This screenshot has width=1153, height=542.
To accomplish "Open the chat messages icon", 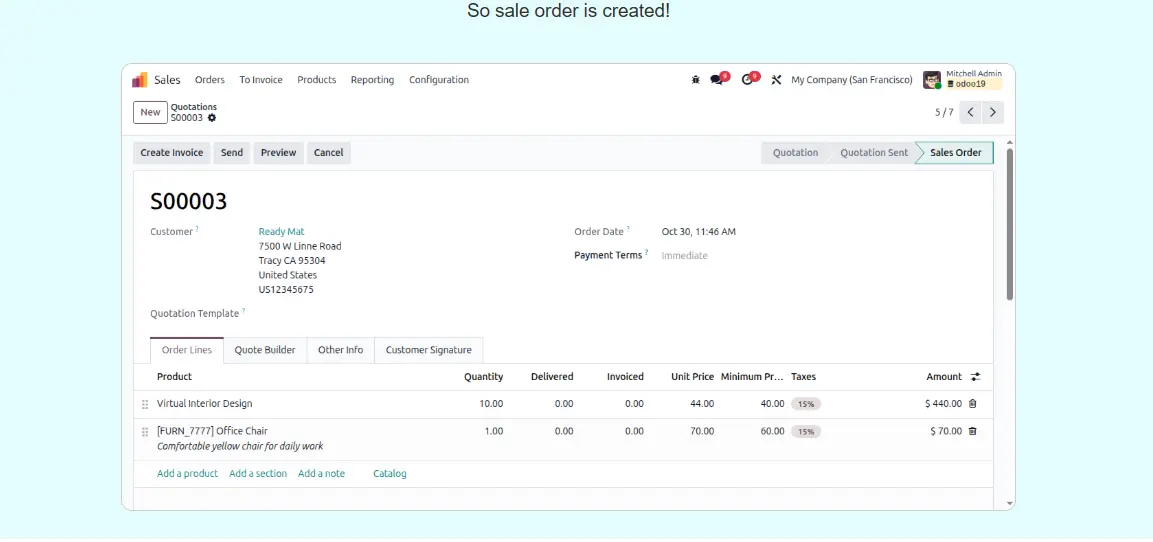I will (x=717, y=80).
